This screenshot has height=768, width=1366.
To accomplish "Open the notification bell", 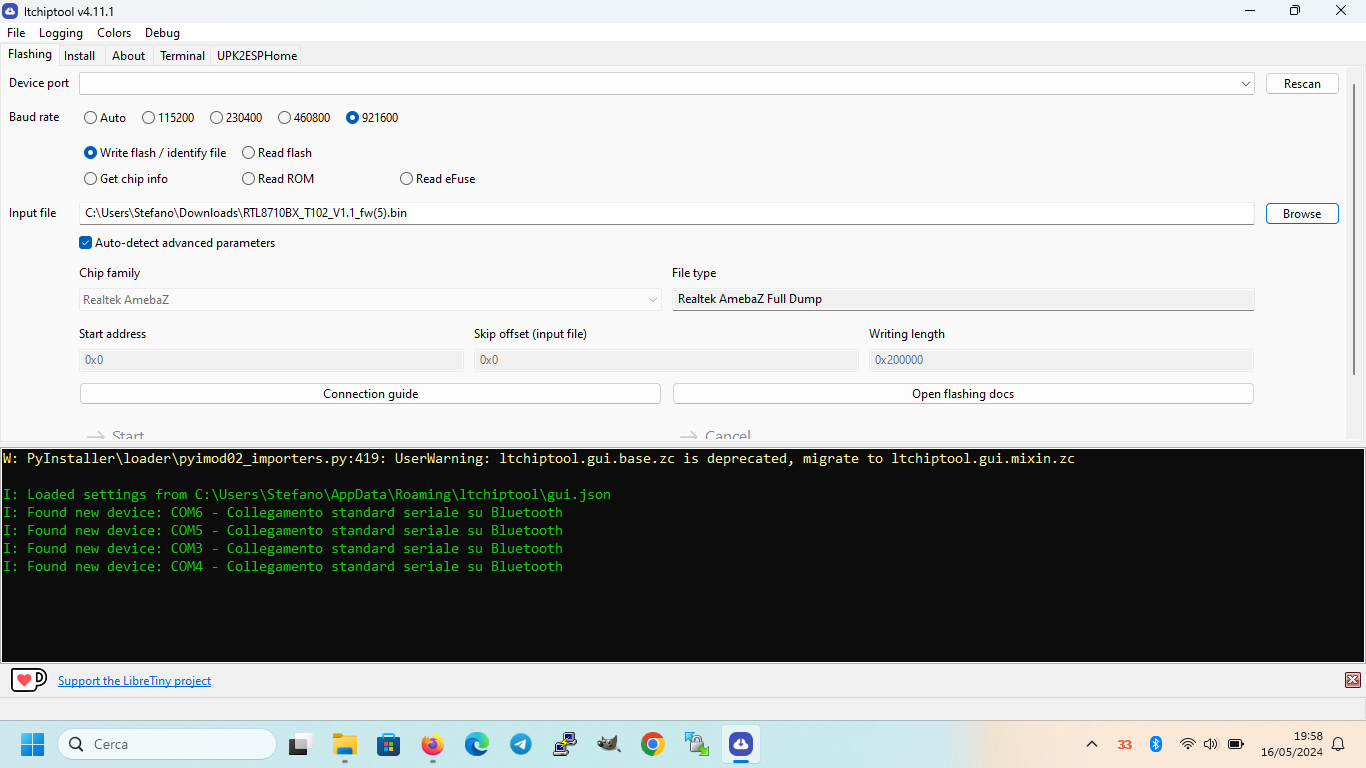I will pos(1338,744).
